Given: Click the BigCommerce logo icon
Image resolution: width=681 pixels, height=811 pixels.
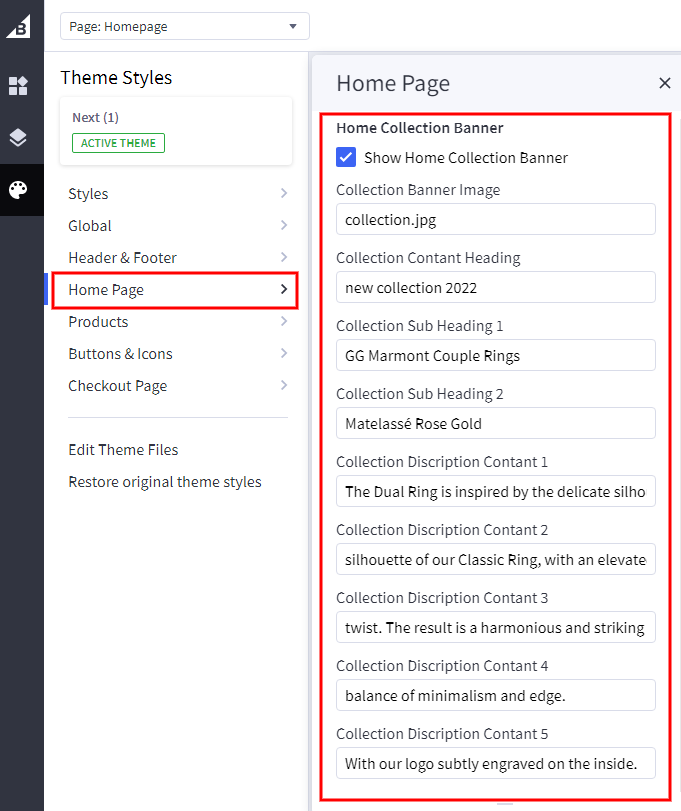Looking at the screenshot, I should click(19, 25).
